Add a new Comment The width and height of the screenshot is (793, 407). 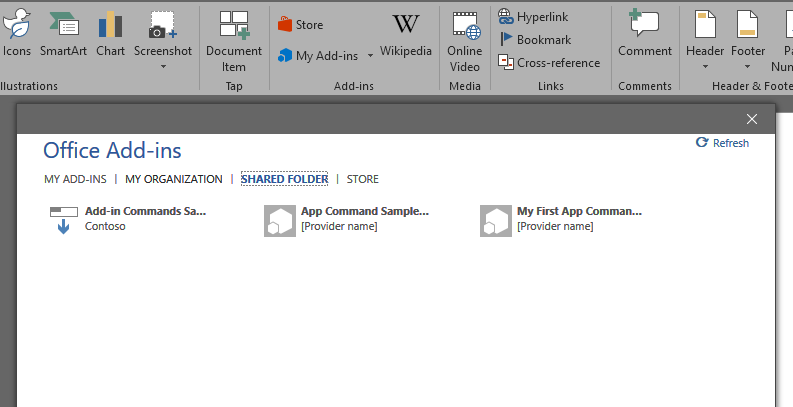tap(645, 33)
